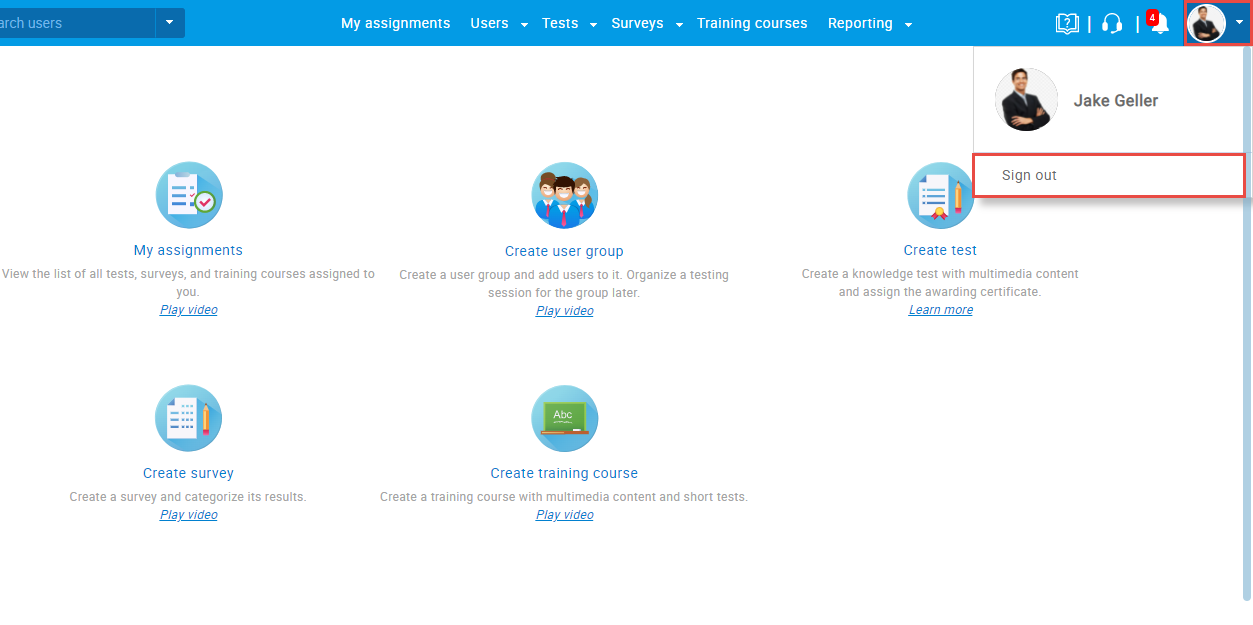Click the headset support icon

(1112, 23)
